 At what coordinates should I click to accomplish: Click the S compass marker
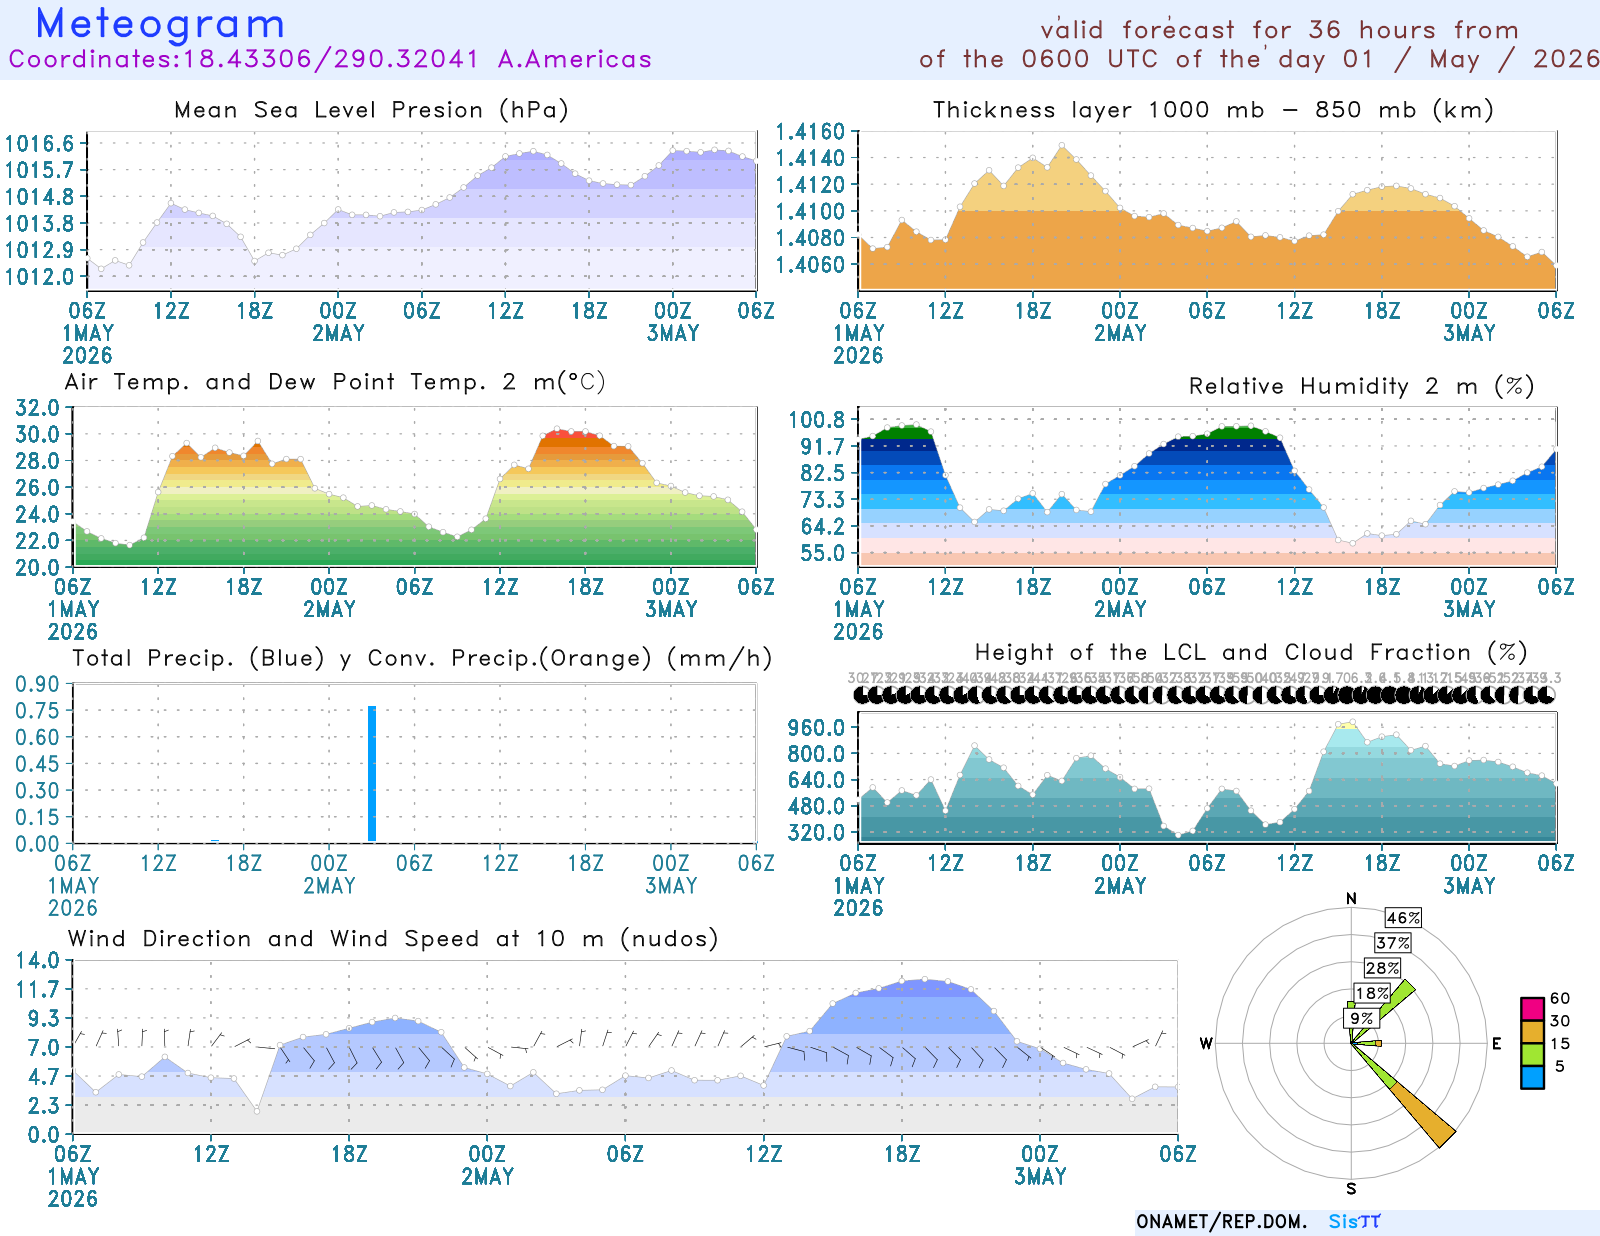pos(1351,1189)
